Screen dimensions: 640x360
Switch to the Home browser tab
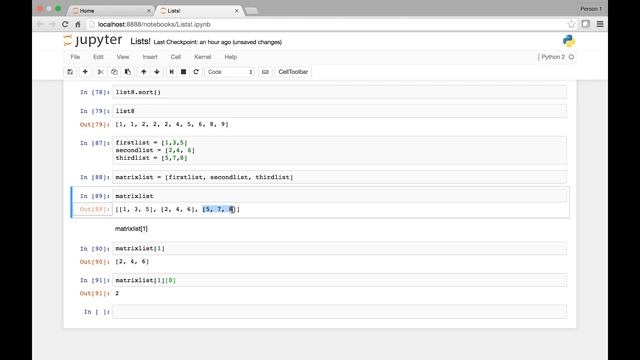pyautogui.click(x=110, y=11)
